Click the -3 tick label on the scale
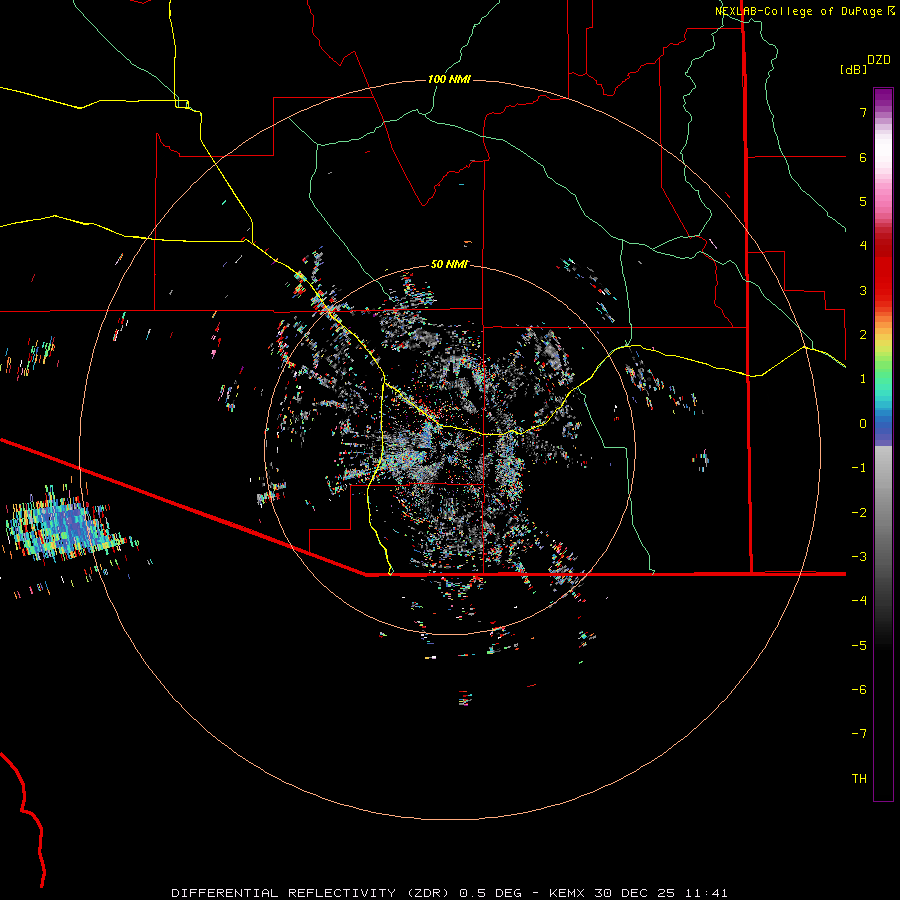900x900 pixels. 859,557
